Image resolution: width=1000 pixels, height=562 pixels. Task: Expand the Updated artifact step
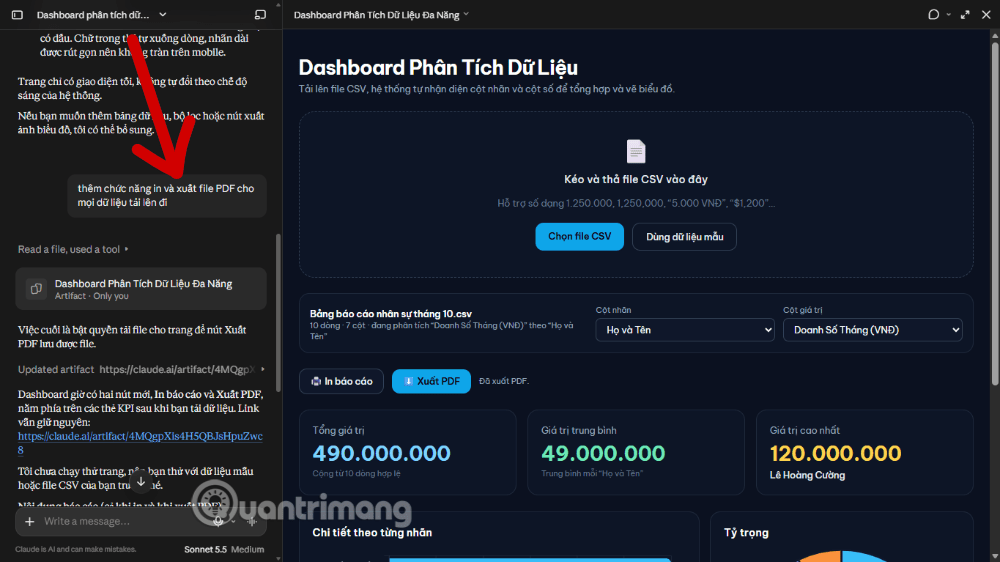pos(141,369)
